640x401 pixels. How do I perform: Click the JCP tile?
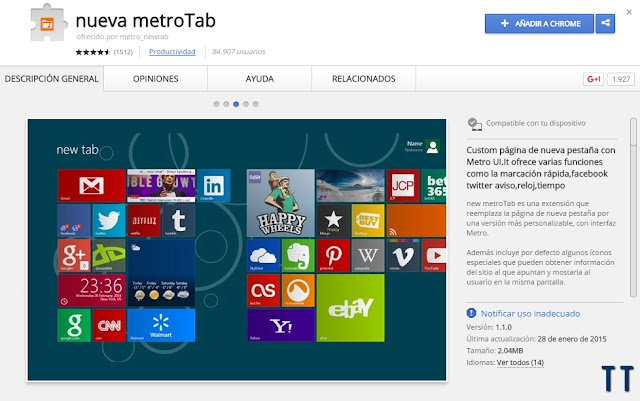pos(403,185)
